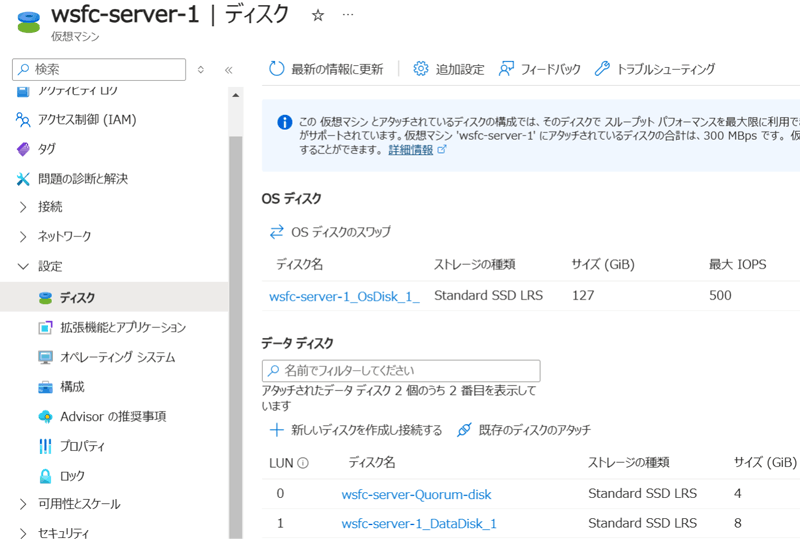800x539 pixels.
Task: Open オペレーティング システム item
Action: (107, 357)
